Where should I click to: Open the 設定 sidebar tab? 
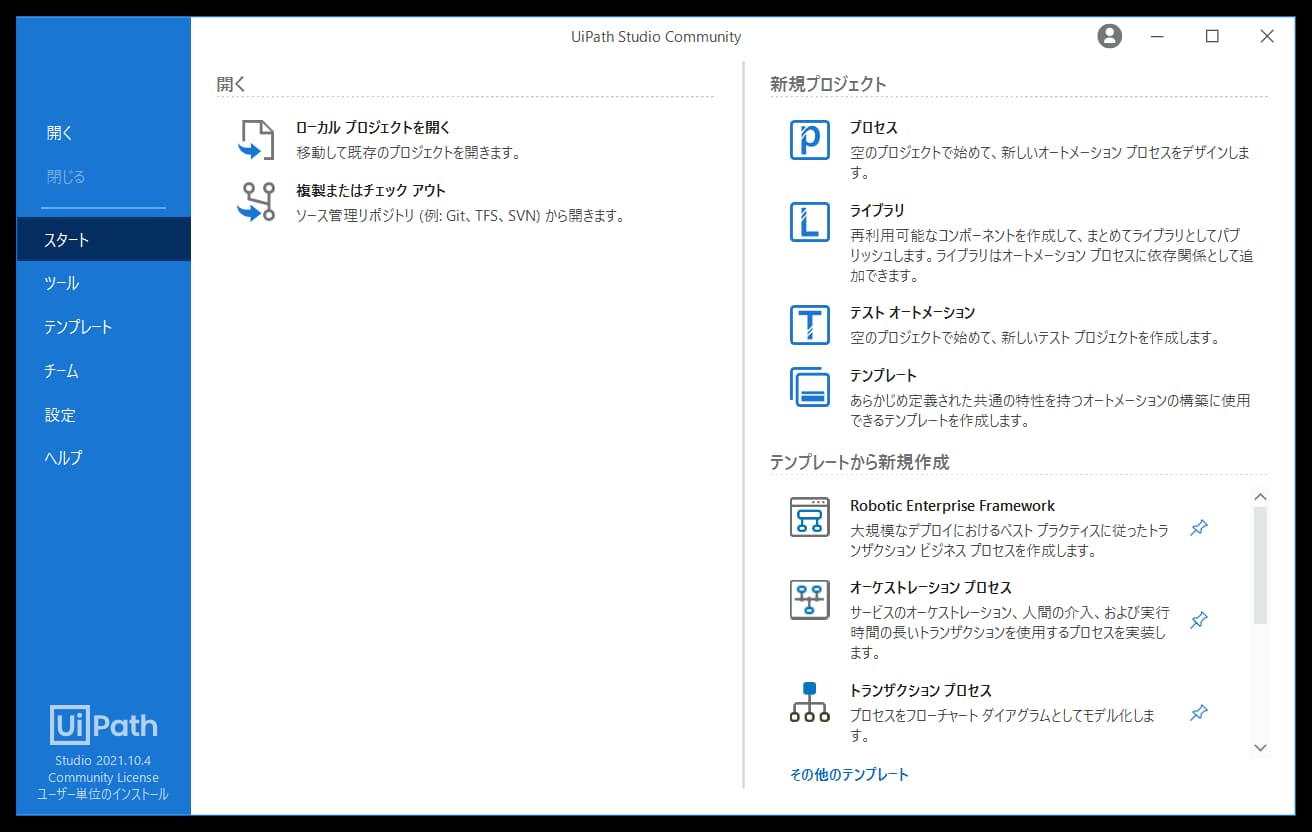pyautogui.click(x=104, y=415)
